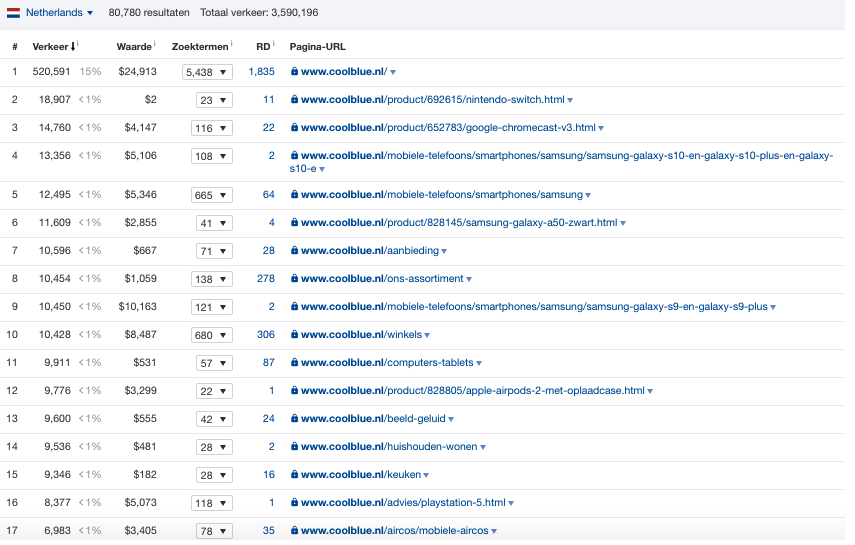
Task: Open the nintendo-switch.html product link
Action: (432, 99)
